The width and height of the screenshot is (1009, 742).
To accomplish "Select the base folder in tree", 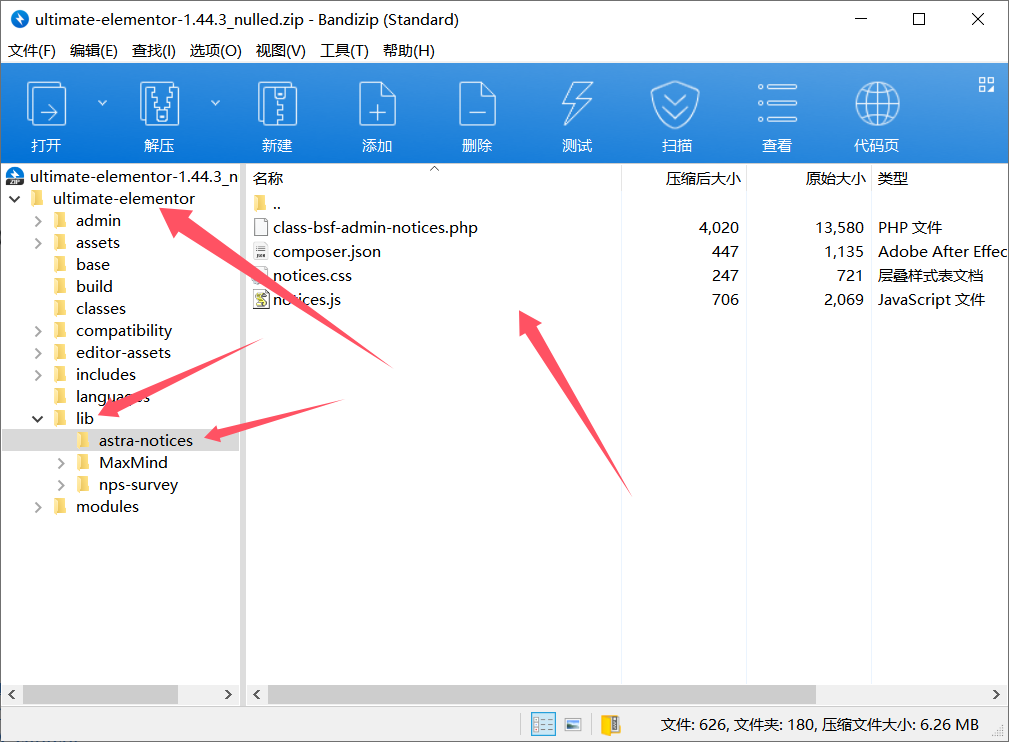I will tap(93, 264).
